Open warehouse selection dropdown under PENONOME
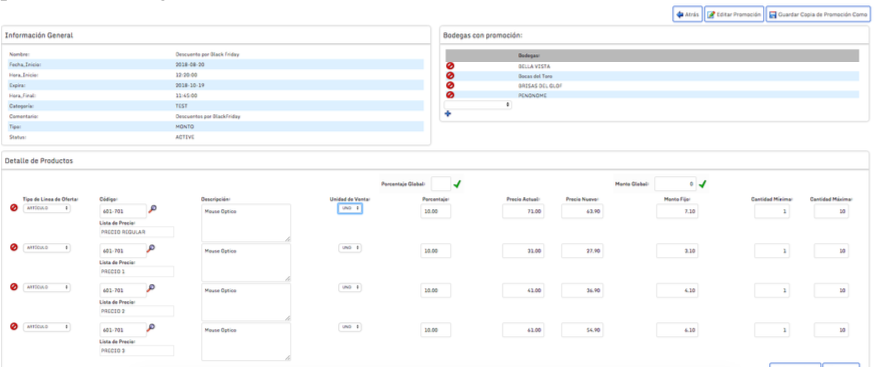Viewport: 877px width, 367px height. click(x=478, y=105)
